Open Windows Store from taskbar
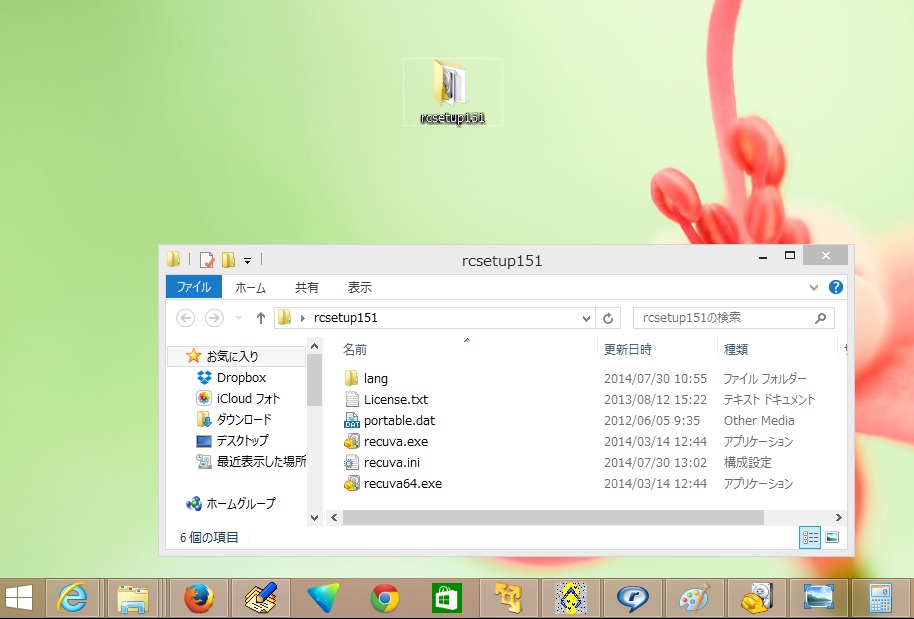Screen dimensions: 914x619 [x=447, y=598]
